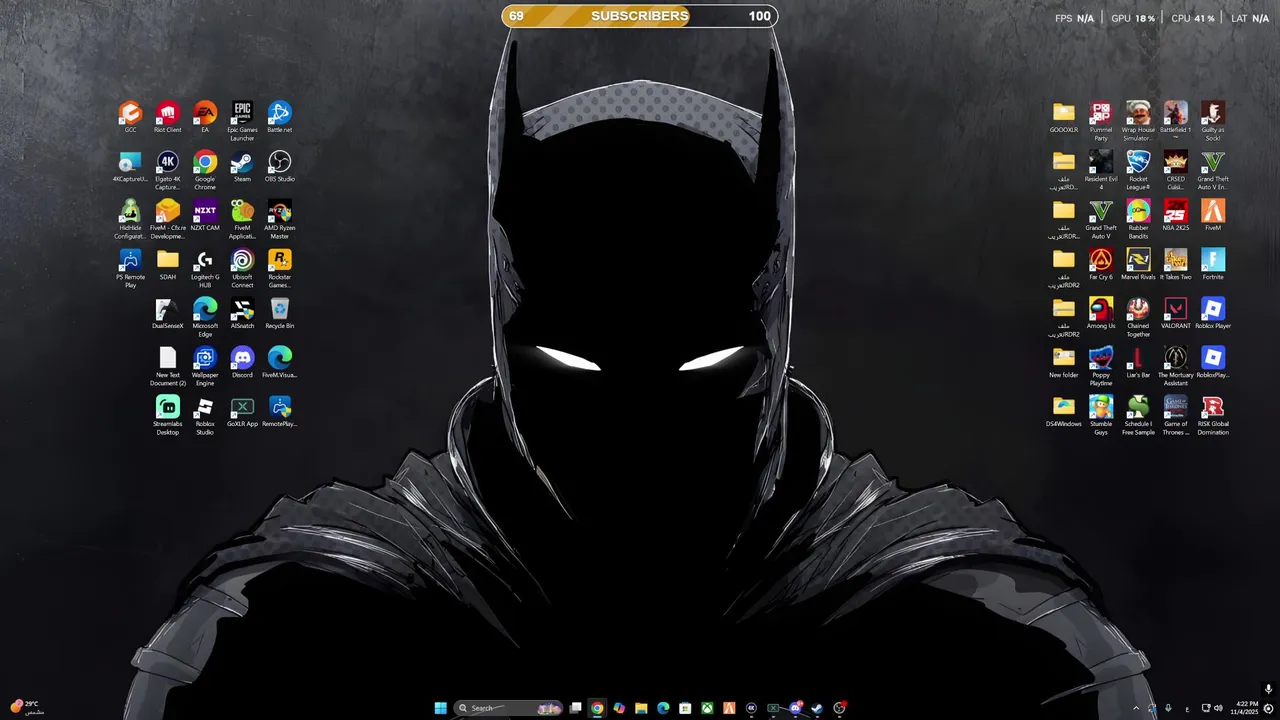
Task: Open Streamlabs Desktop shortcut
Action: 167,416
